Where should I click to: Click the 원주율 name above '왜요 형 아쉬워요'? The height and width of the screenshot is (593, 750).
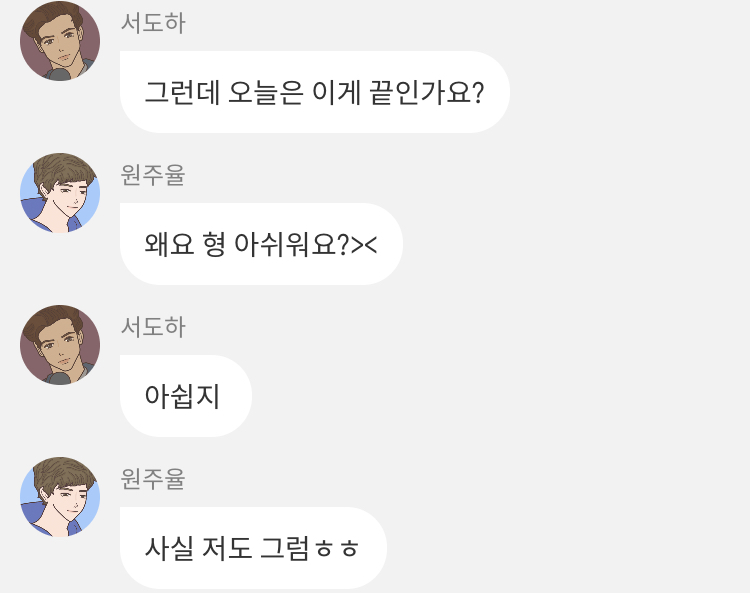tap(153, 175)
